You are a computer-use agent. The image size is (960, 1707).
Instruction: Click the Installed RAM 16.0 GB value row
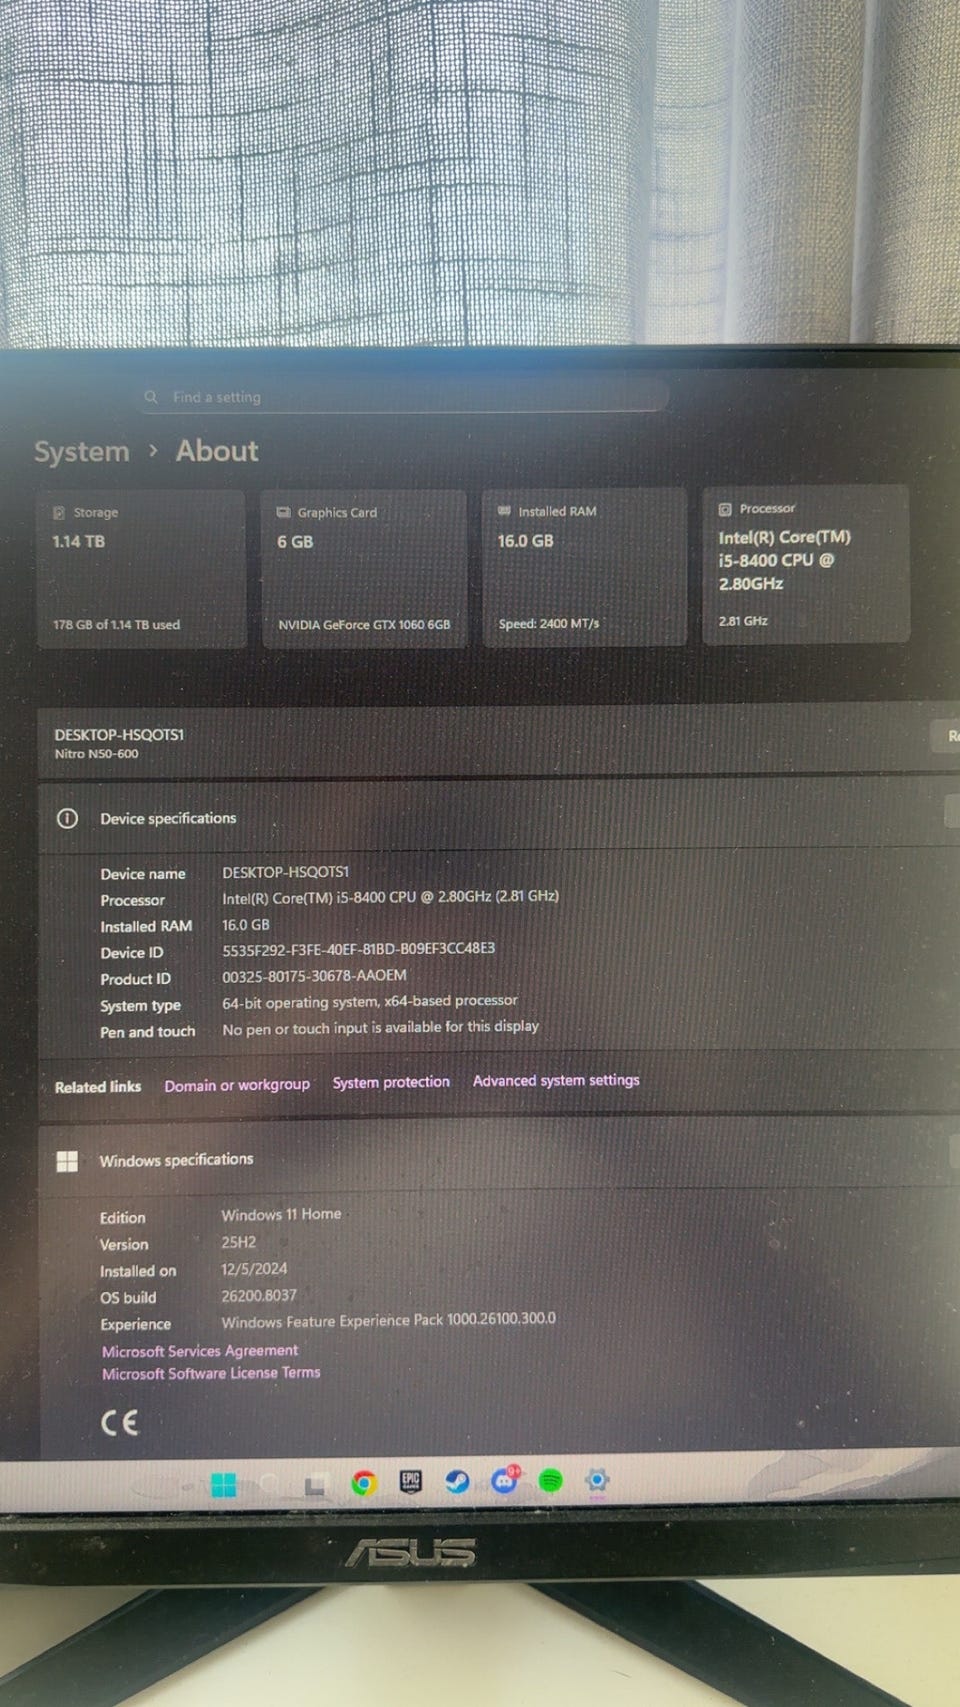(246, 925)
